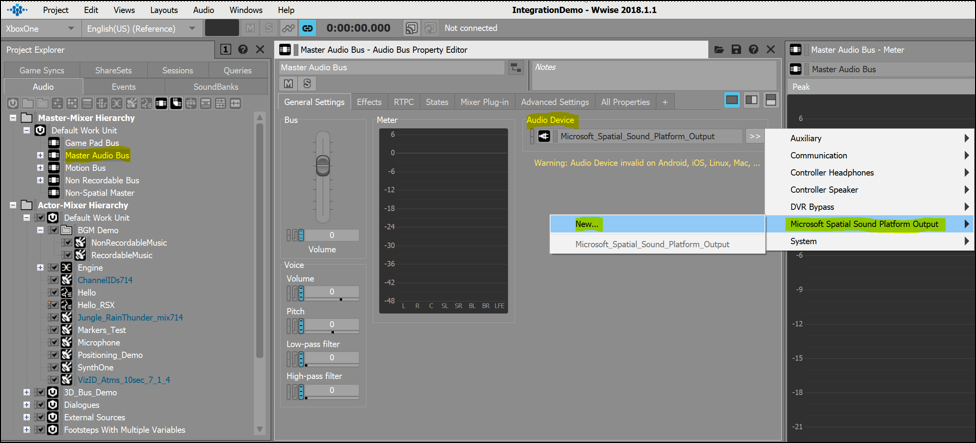Screen dimensions: 976x443
Task: Uncheck the BGM Demo checkbox
Action: point(54,230)
